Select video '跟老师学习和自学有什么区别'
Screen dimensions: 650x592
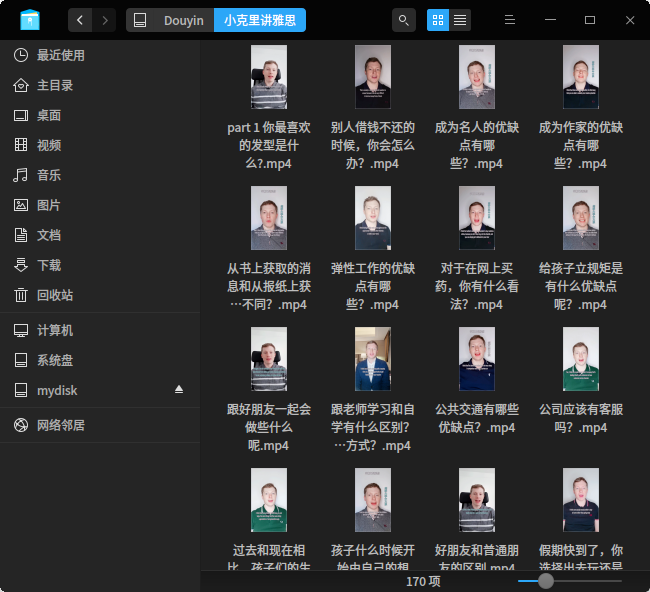[373, 390]
